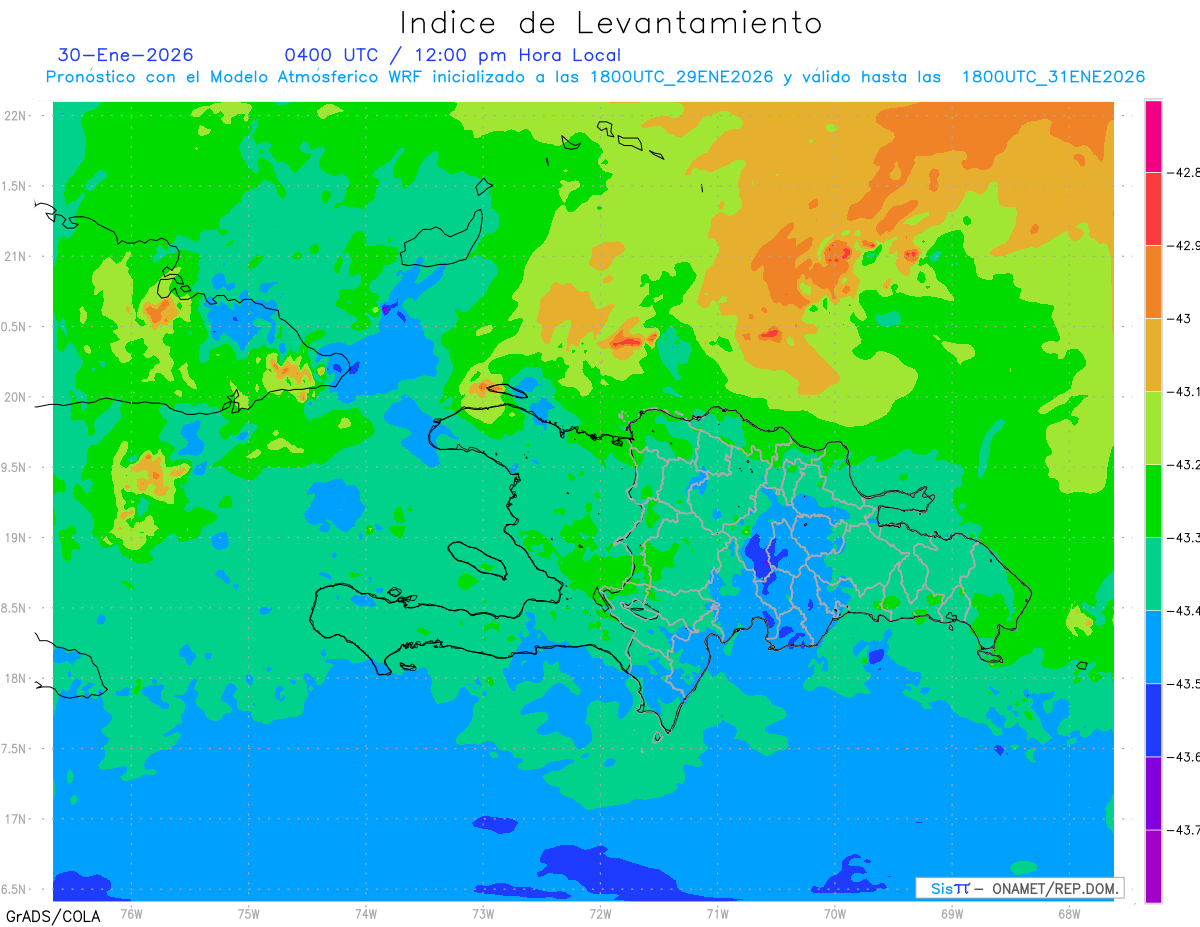This screenshot has width=1200, height=927.
Task: Click the legend value "-42.8"
Action: click(1185, 173)
